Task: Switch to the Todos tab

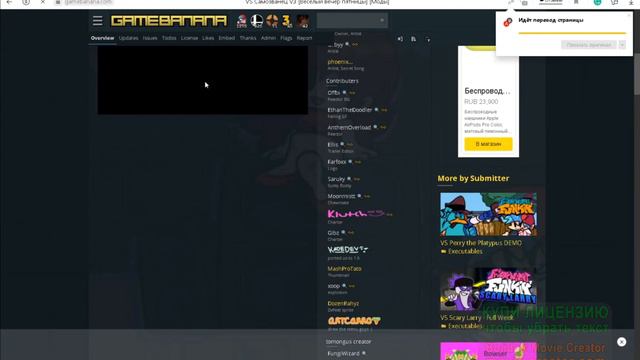Action: [x=169, y=38]
